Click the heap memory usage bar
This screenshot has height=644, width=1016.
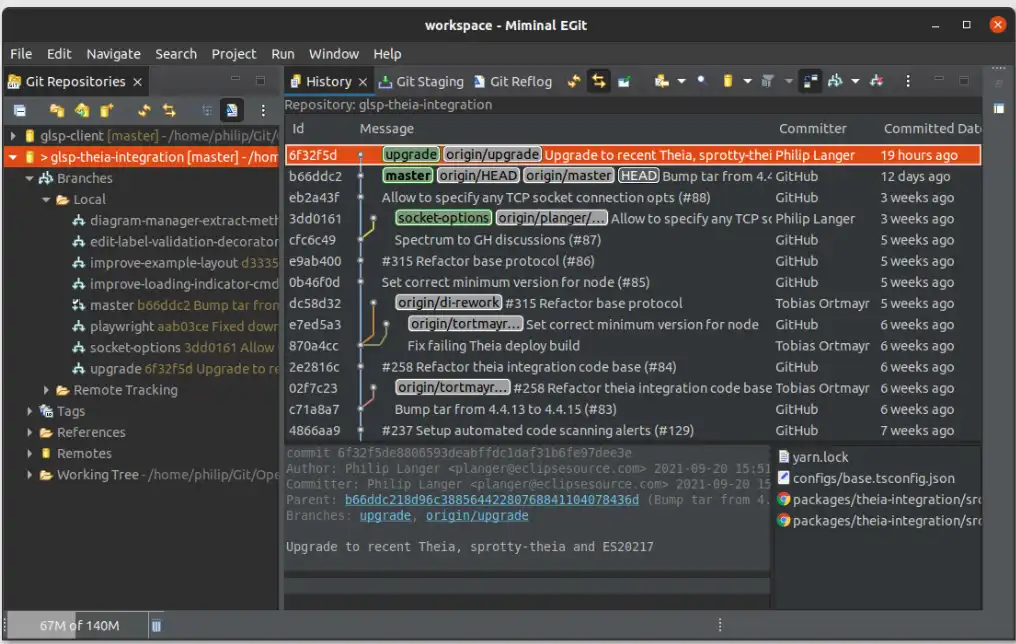(78, 626)
